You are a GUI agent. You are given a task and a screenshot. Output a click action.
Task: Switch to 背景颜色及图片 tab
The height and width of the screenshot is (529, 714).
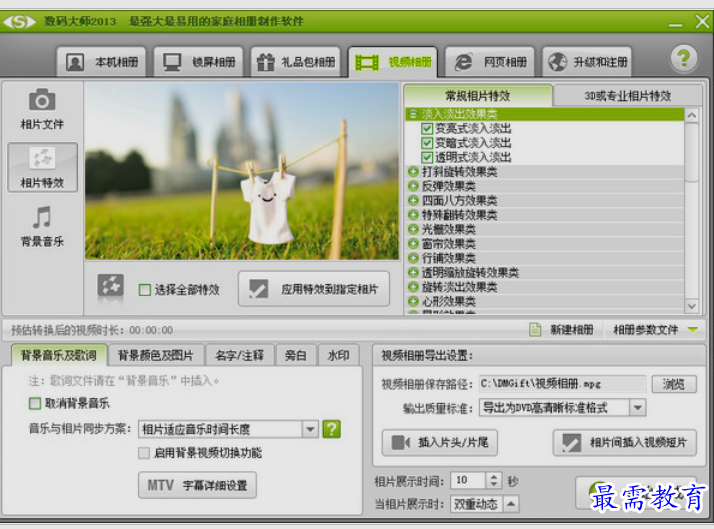(156, 355)
